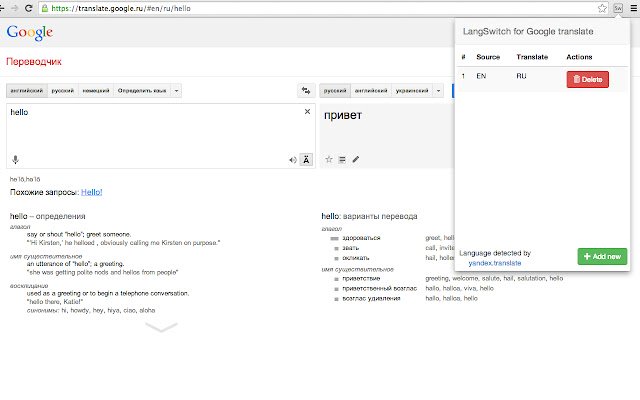This screenshot has width=640, height=400.
Task: Click the EN source cell in row 1
Action: coord(481,76)
